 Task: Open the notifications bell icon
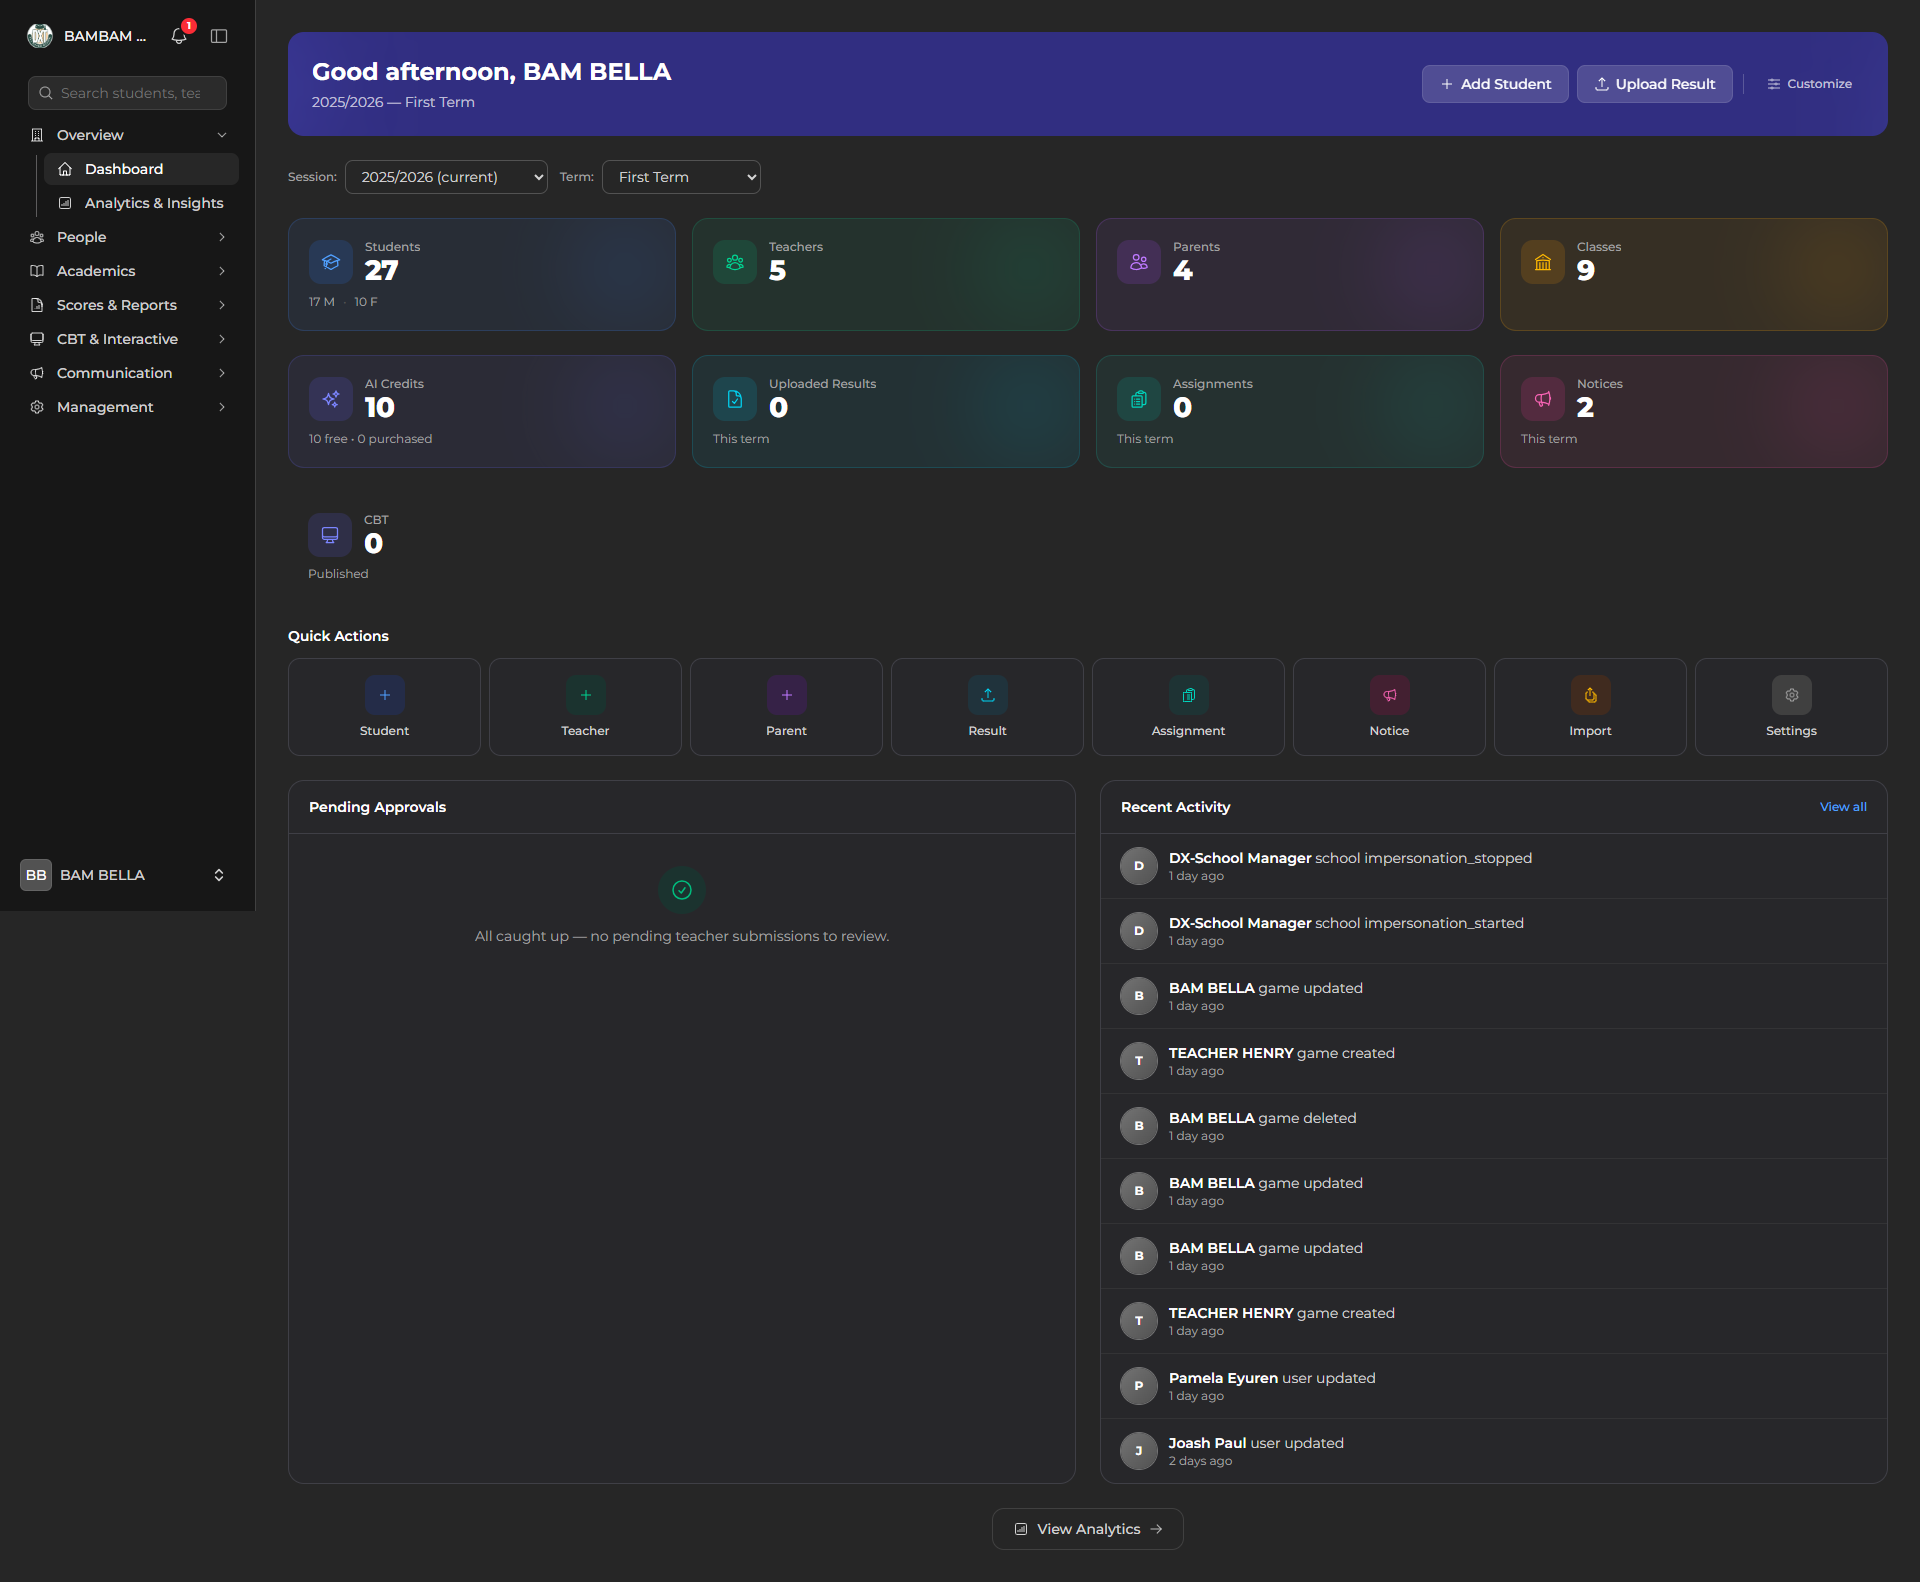179,36
